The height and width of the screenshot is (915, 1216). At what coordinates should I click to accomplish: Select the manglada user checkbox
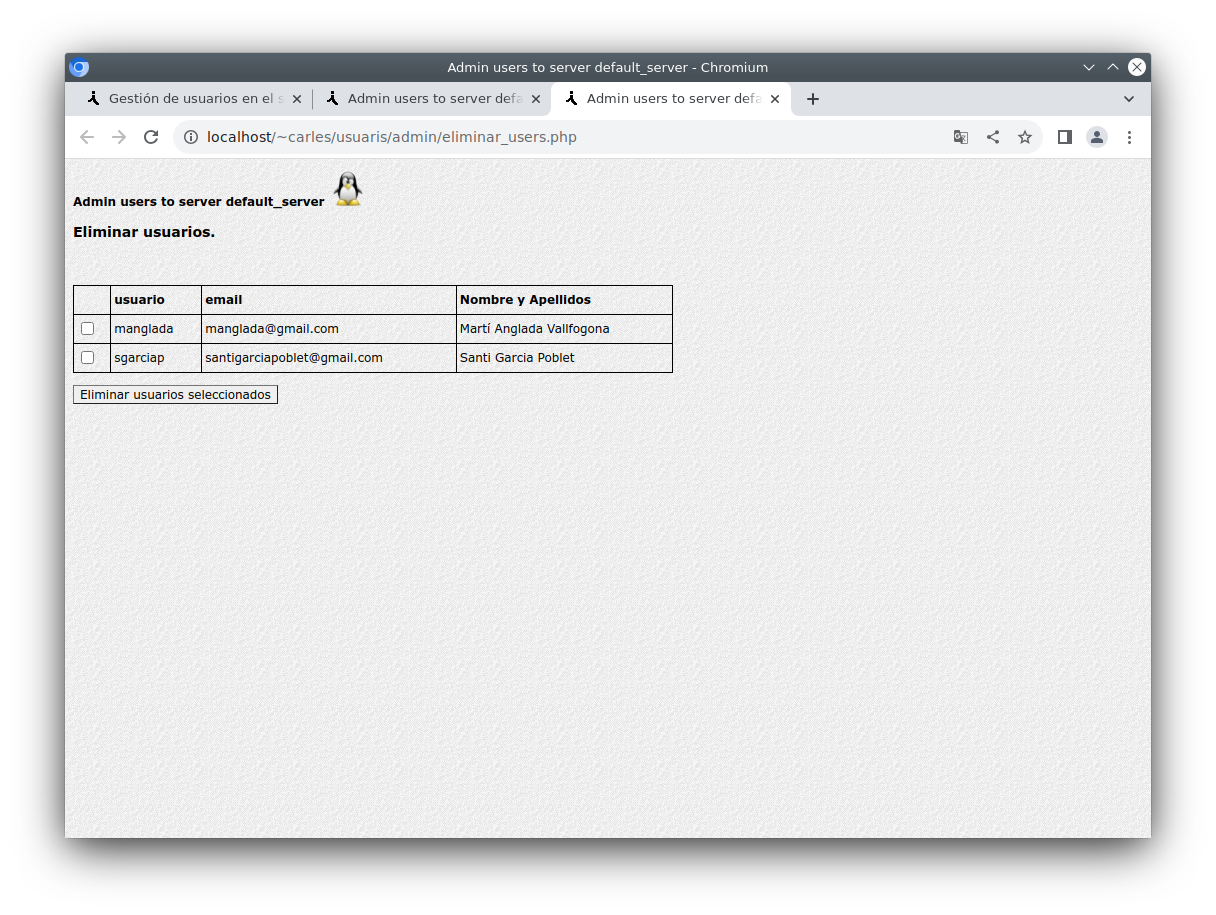[x=88, y=328]
